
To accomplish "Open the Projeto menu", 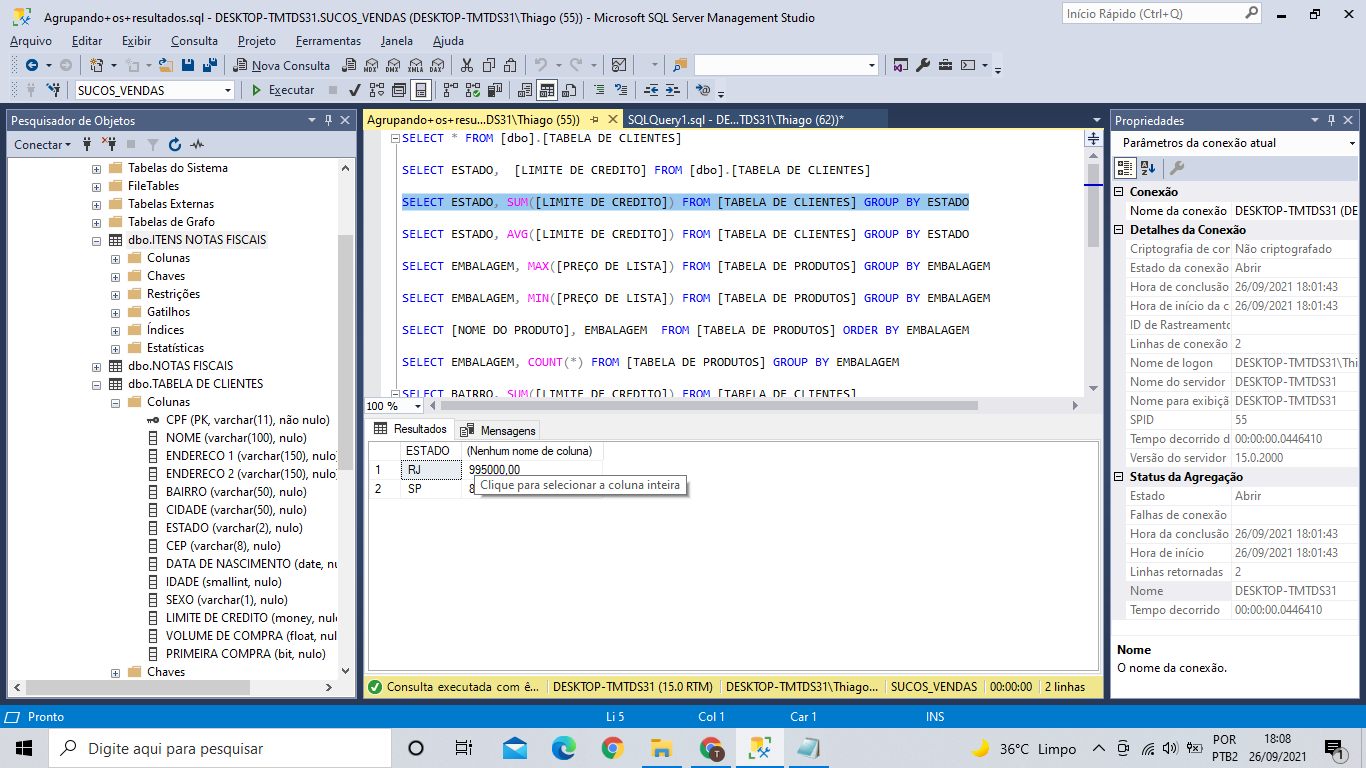I will (x=257, y=41).
